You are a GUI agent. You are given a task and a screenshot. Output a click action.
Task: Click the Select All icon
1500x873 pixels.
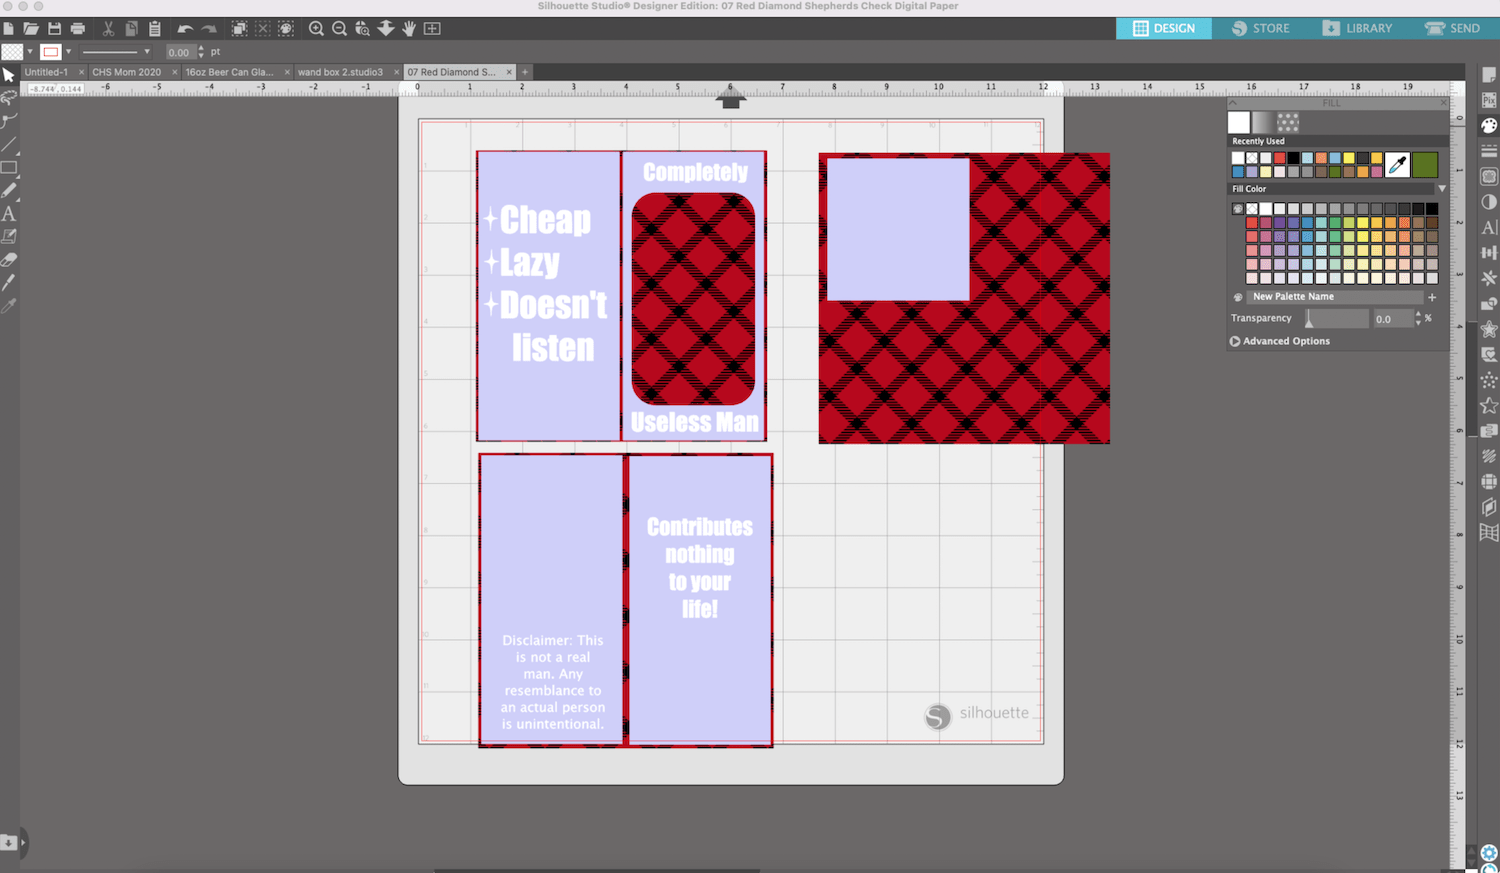(x=239, y=29)
